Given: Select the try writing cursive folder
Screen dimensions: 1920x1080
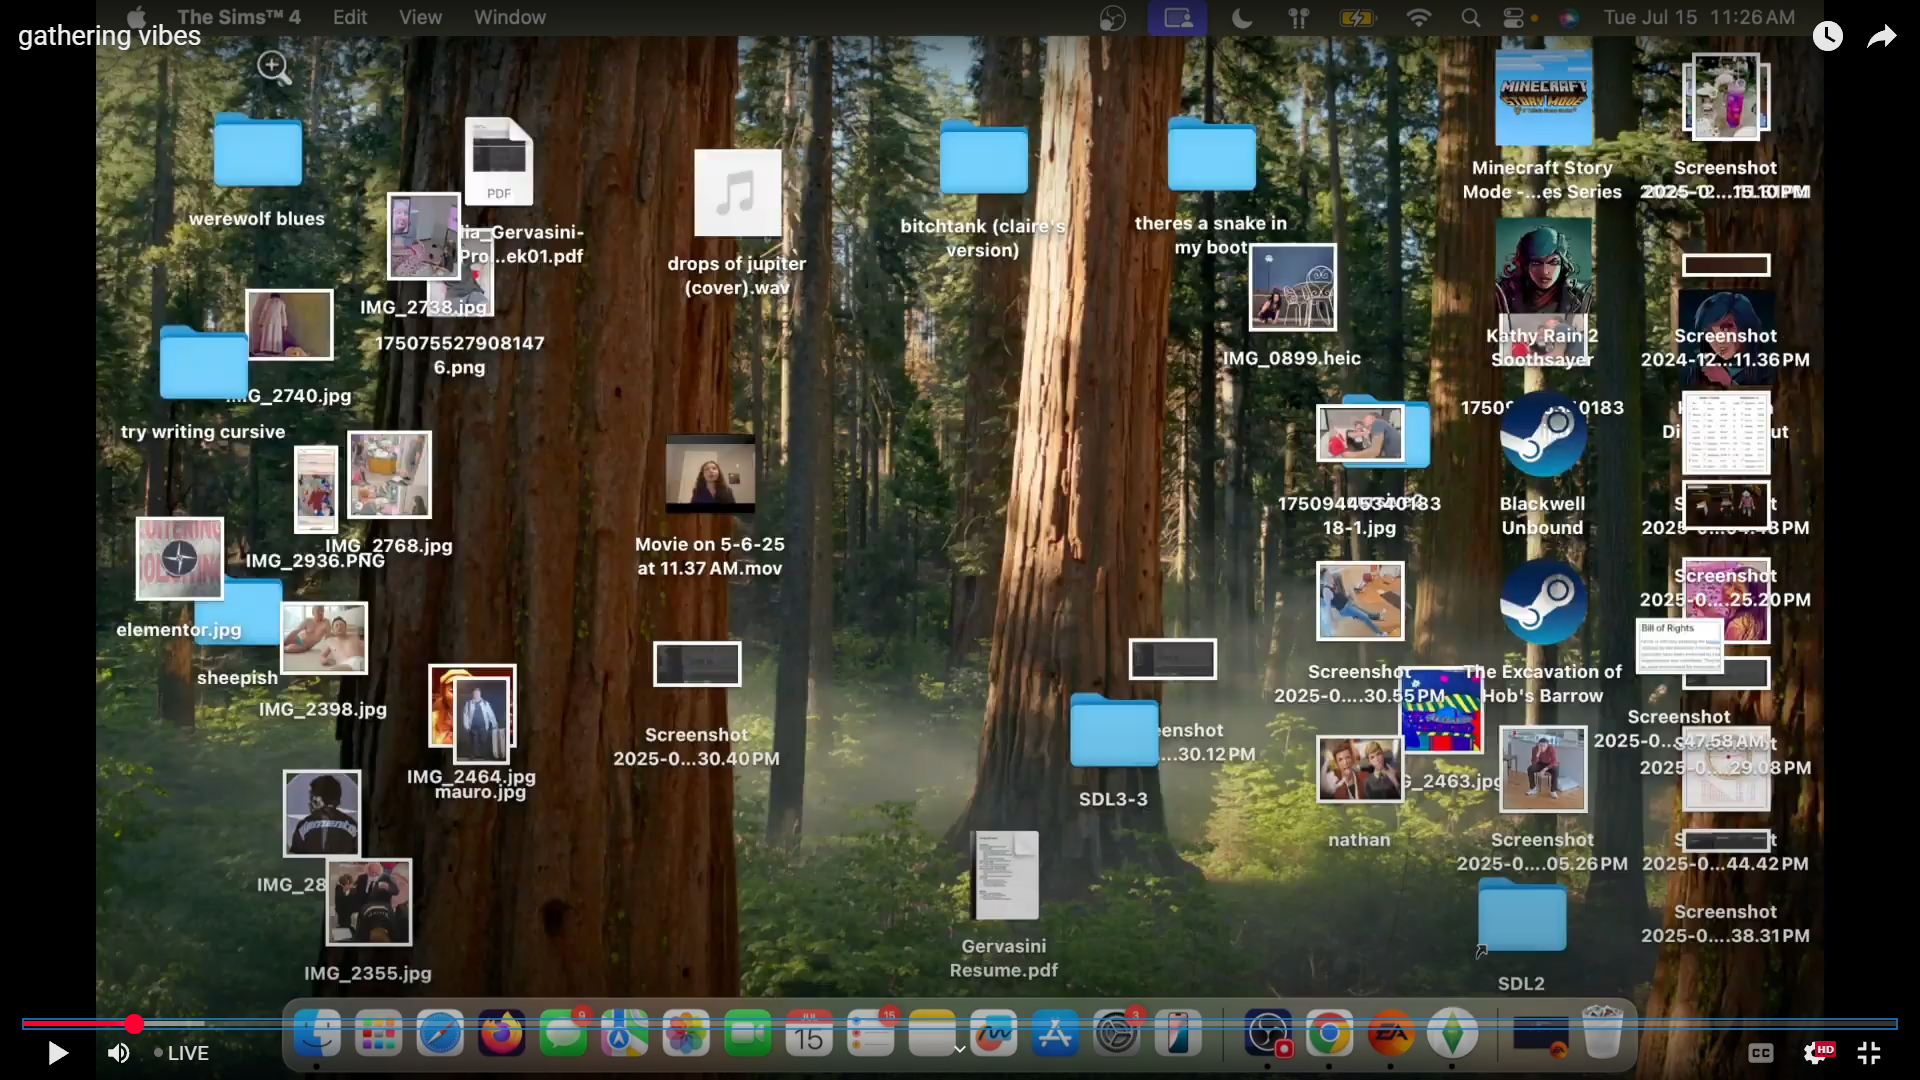Looking at the screenshot, I should (x=203, y=363).
